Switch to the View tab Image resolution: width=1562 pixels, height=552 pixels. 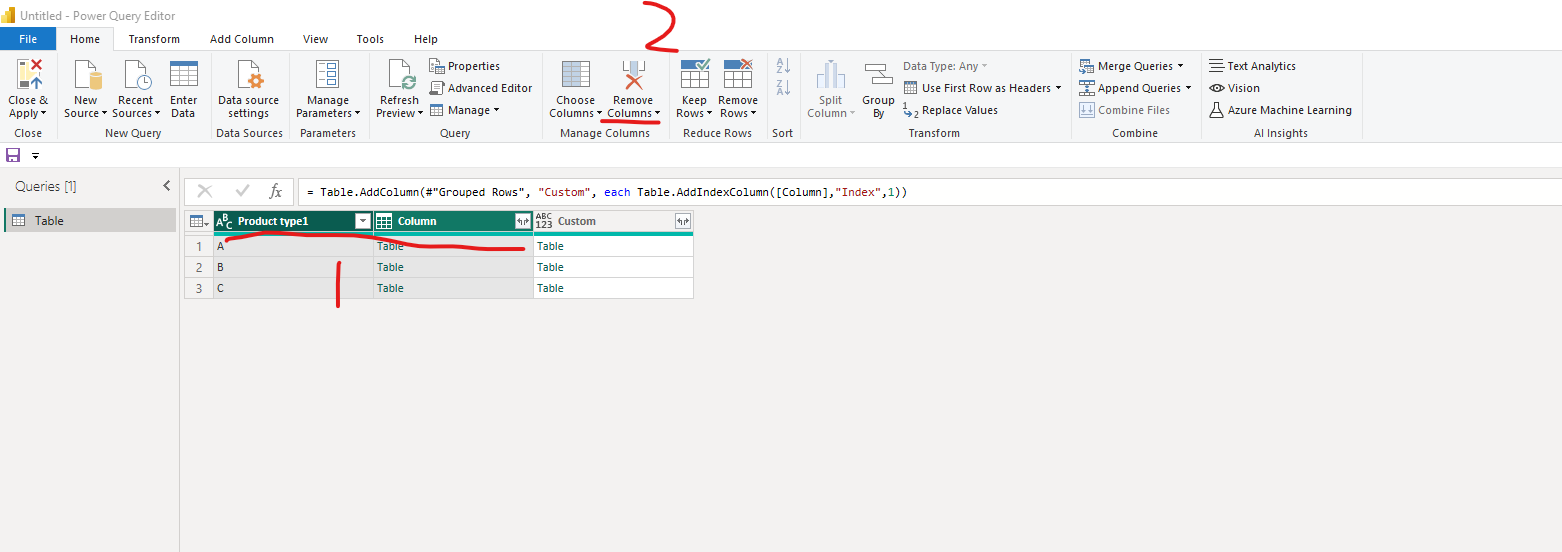coord(315,39)
